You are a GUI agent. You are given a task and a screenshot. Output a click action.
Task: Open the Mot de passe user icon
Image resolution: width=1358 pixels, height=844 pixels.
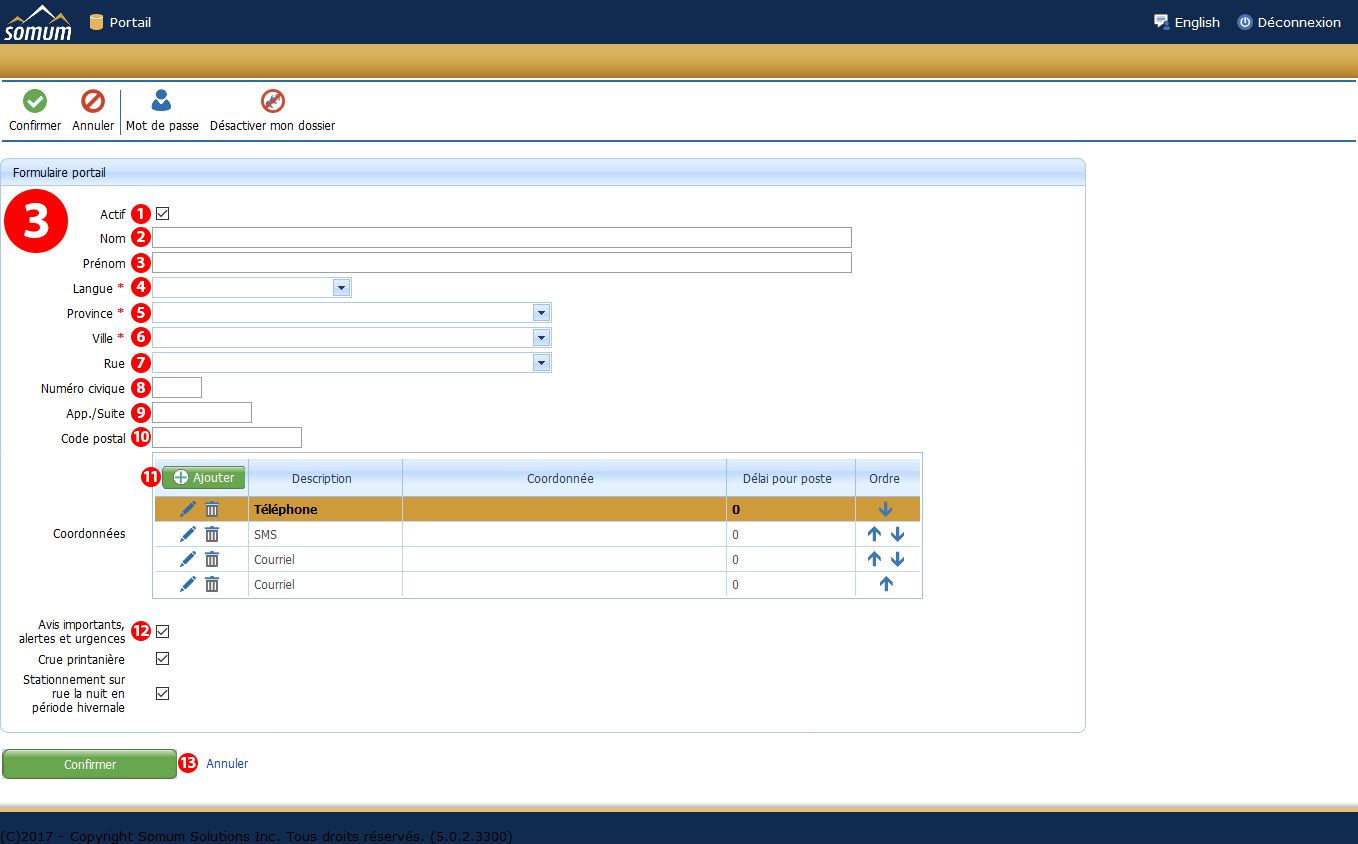161,101
